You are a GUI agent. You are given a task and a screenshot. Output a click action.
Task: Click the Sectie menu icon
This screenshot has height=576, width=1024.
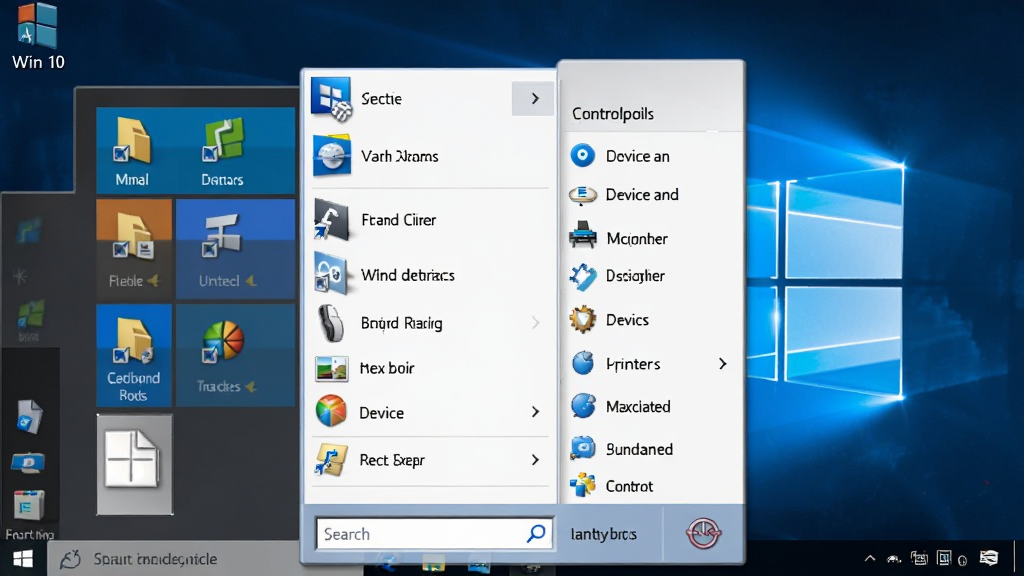[331, 99]
